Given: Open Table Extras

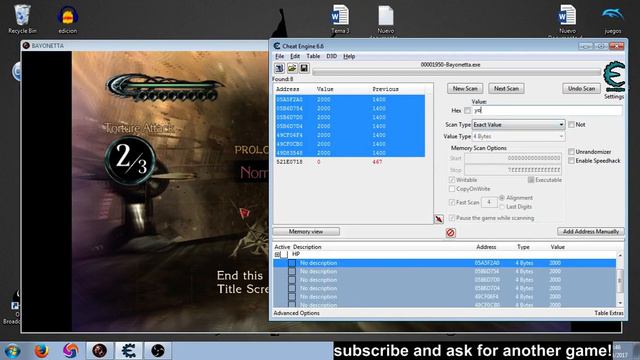Looking at the screenshot, I should coord(609,313).
